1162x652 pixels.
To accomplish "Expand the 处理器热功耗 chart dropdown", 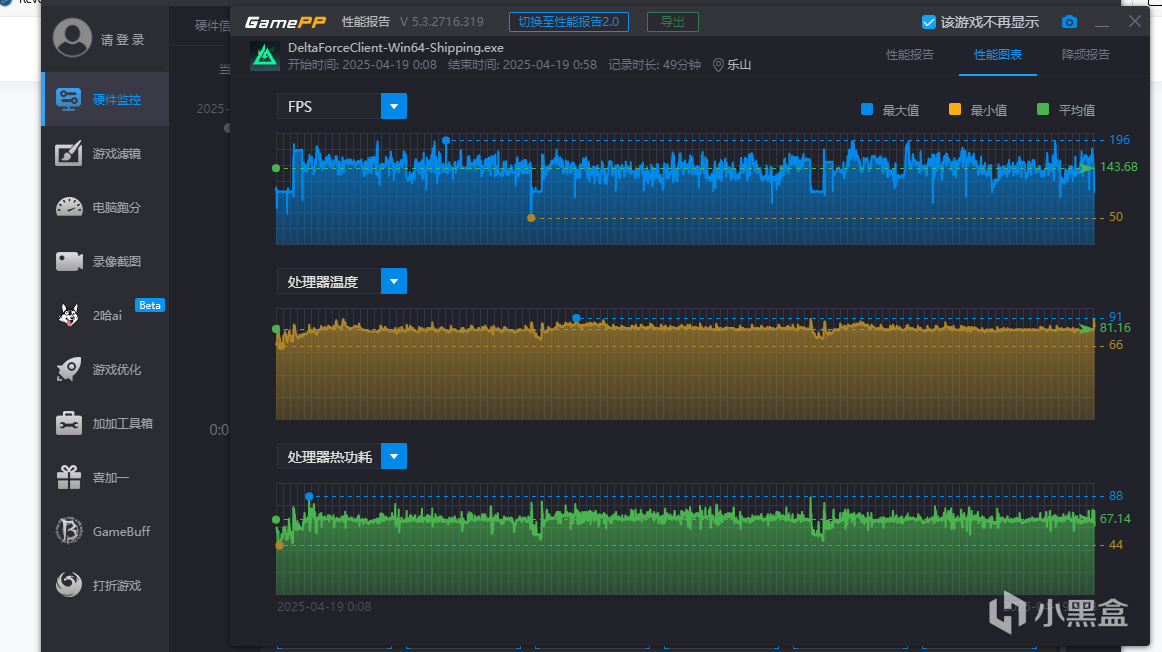I will coord(394,456).
